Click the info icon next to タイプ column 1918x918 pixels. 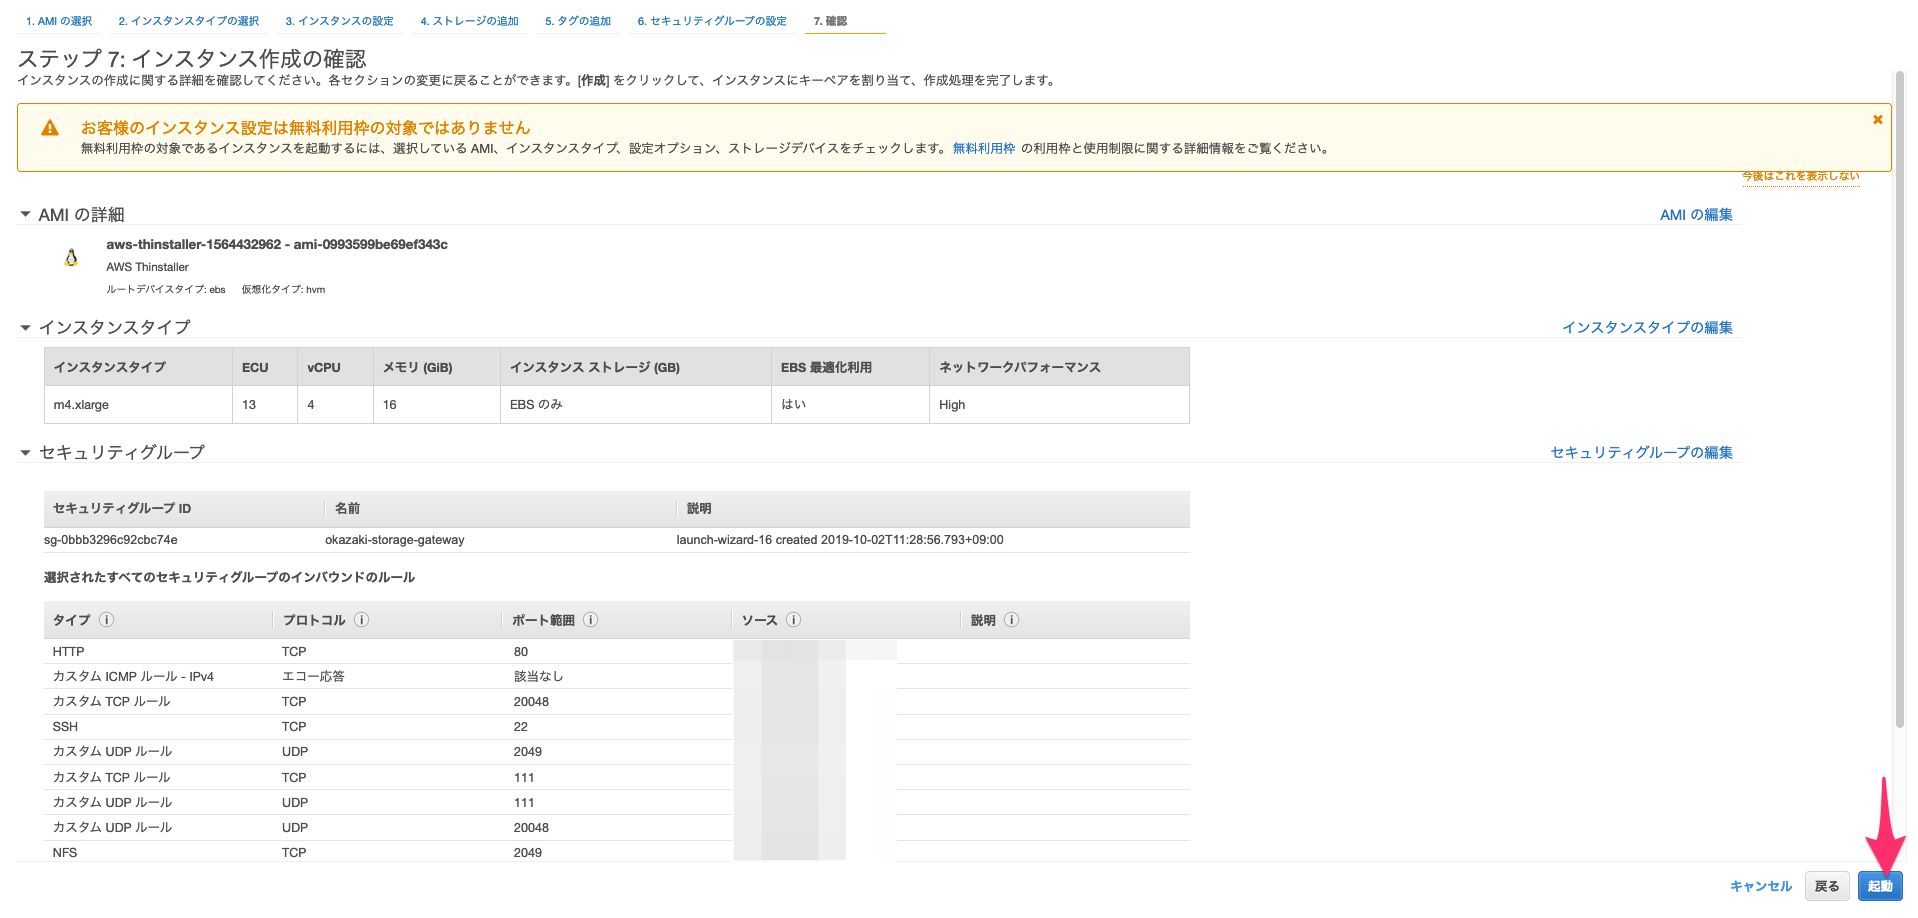pyautogui.click(x=107, y=620)
